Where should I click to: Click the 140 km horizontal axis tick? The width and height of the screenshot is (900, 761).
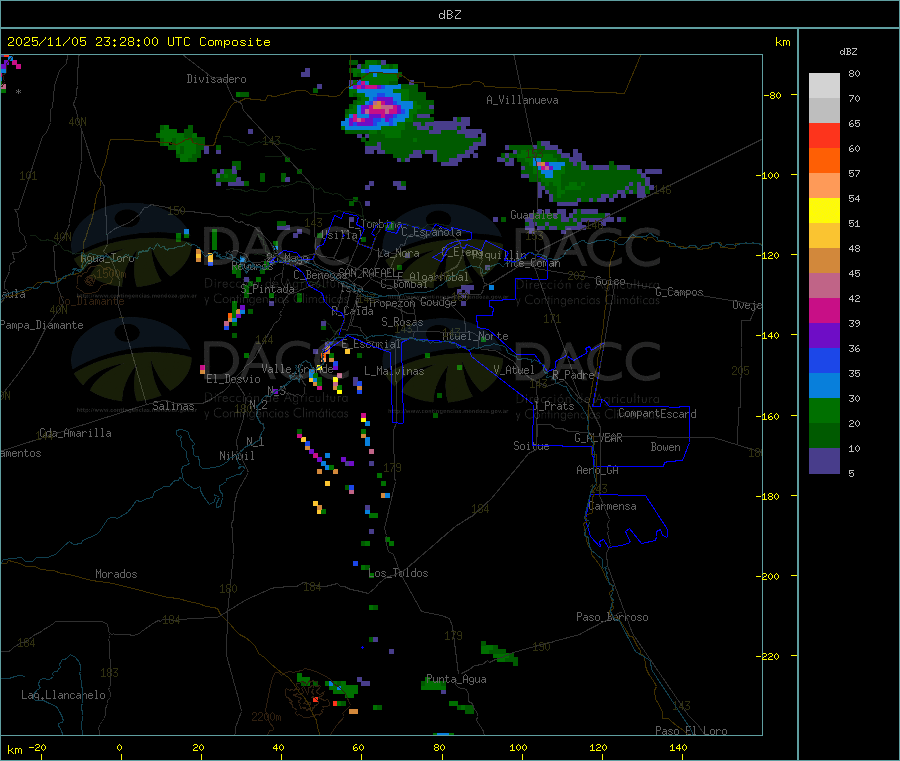[x=678, y=747]
